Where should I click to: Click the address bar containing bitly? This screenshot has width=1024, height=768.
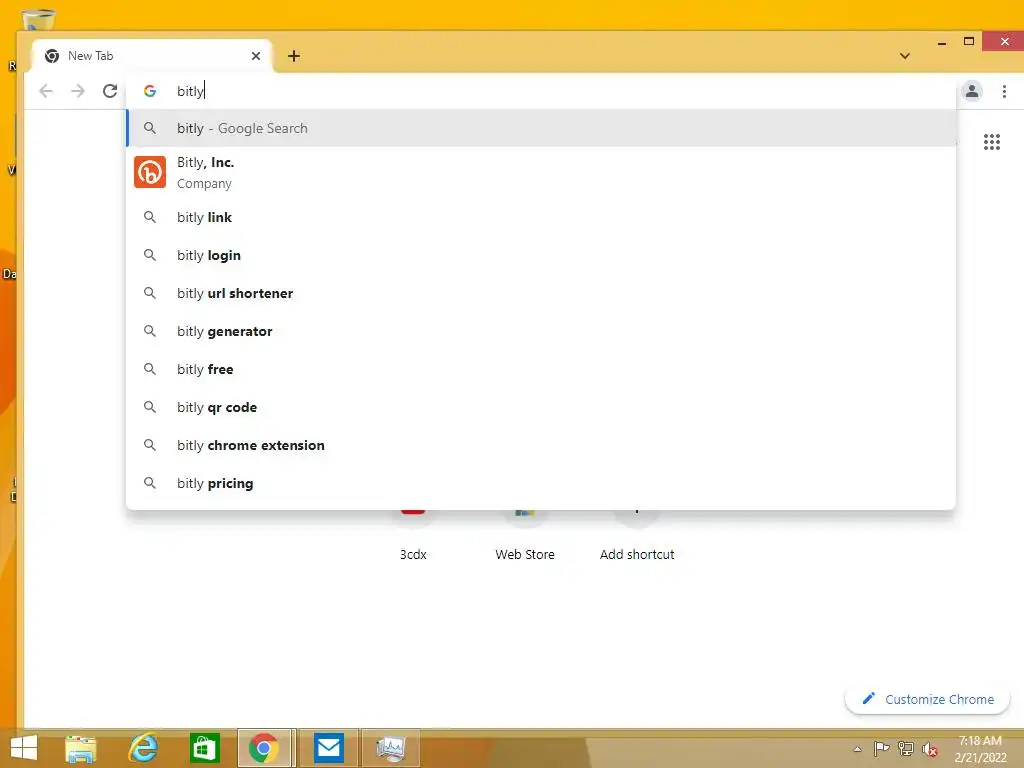pos(542,91)
